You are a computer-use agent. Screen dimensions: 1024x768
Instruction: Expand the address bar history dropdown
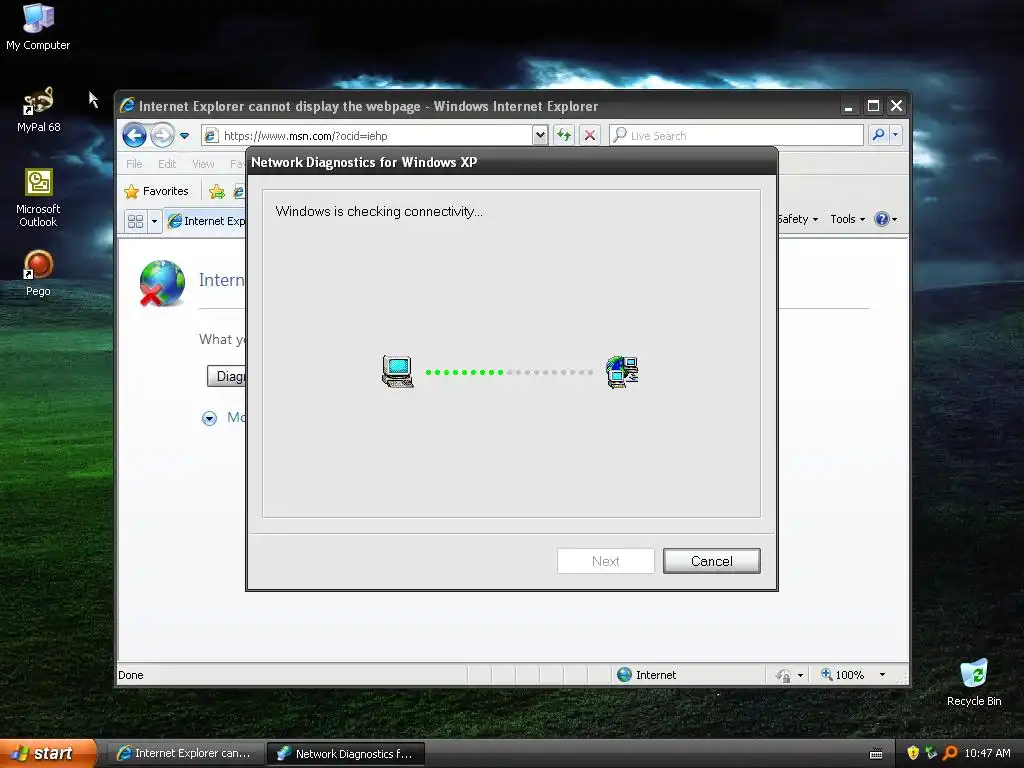pyautogui.click(x=540, y=136)
